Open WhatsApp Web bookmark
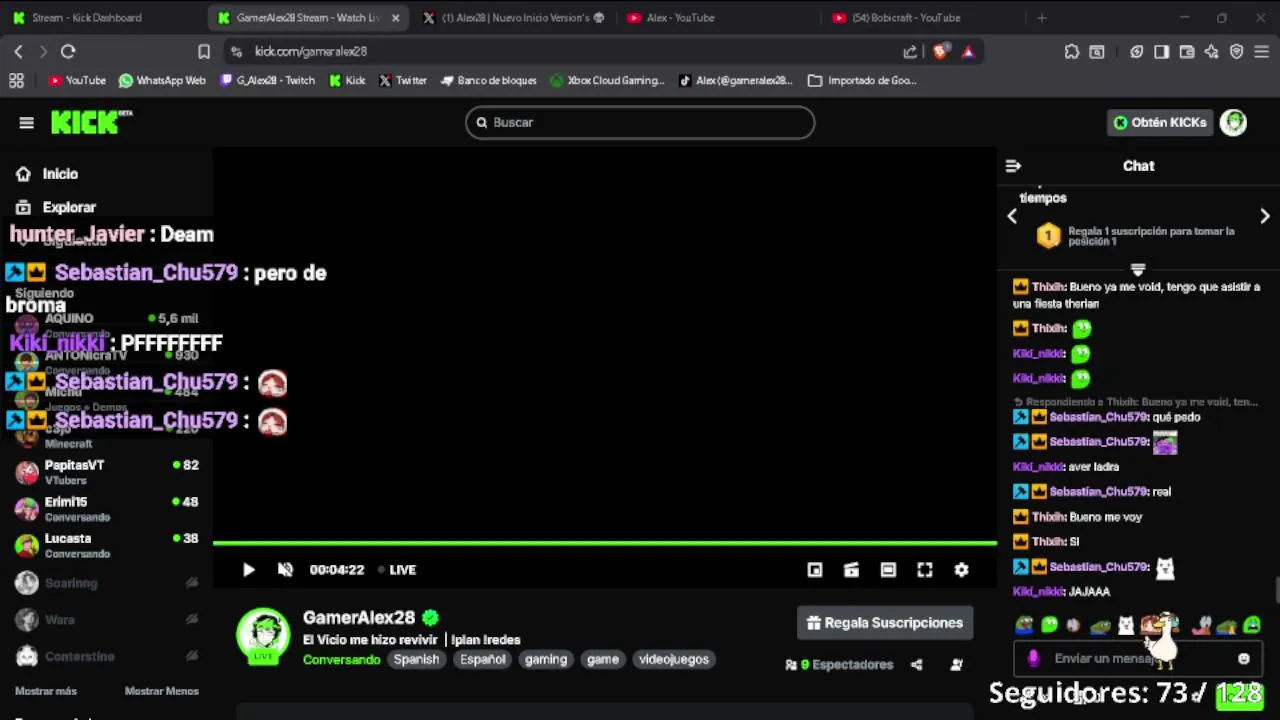Viewport: 1280px width, 720px height. (162, 80)
